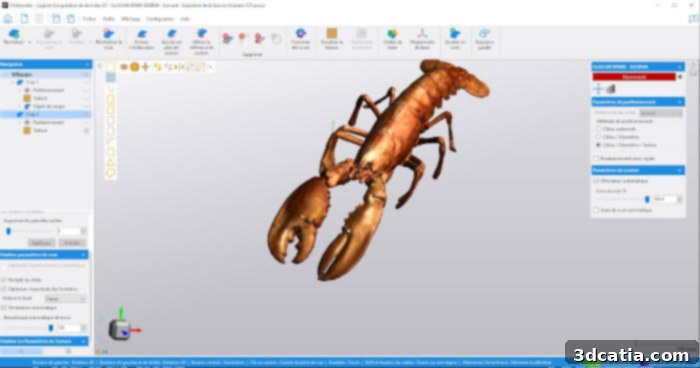
Task: Click the three-axis alignment icon in ribbon
Action: pos(422,33)
